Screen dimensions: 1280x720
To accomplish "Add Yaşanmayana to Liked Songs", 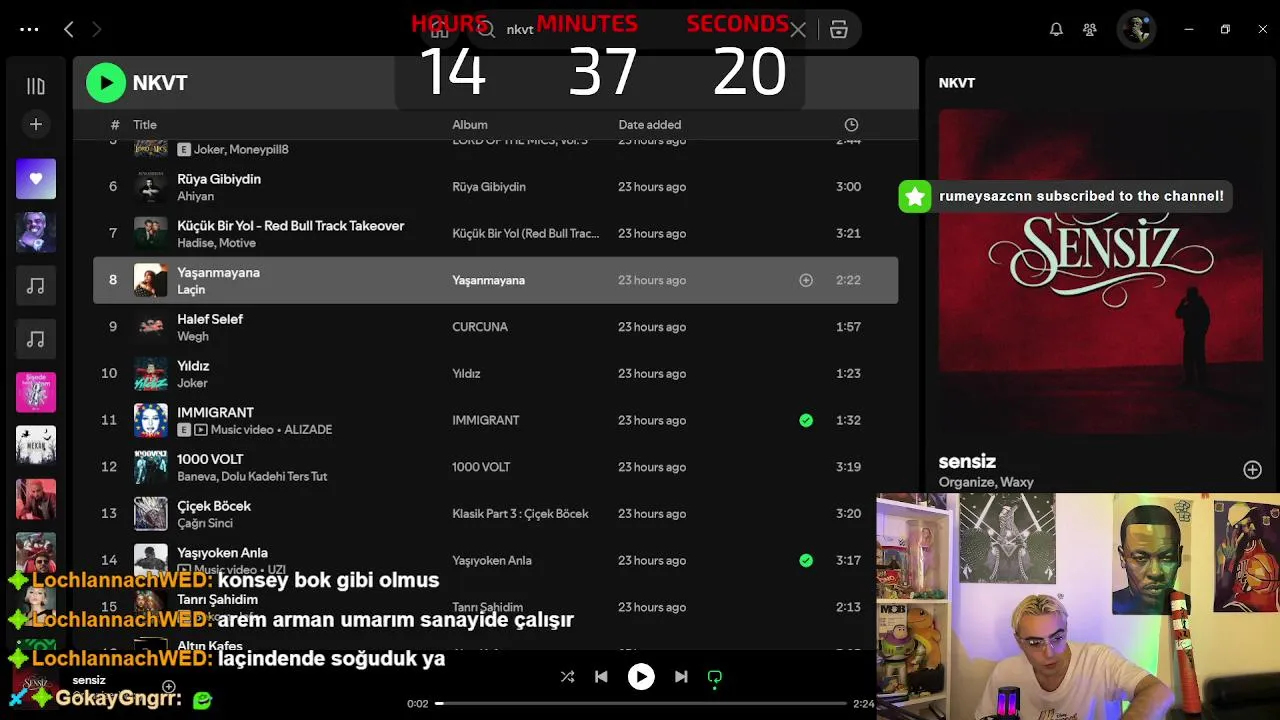I will click(x=806, y=280).
